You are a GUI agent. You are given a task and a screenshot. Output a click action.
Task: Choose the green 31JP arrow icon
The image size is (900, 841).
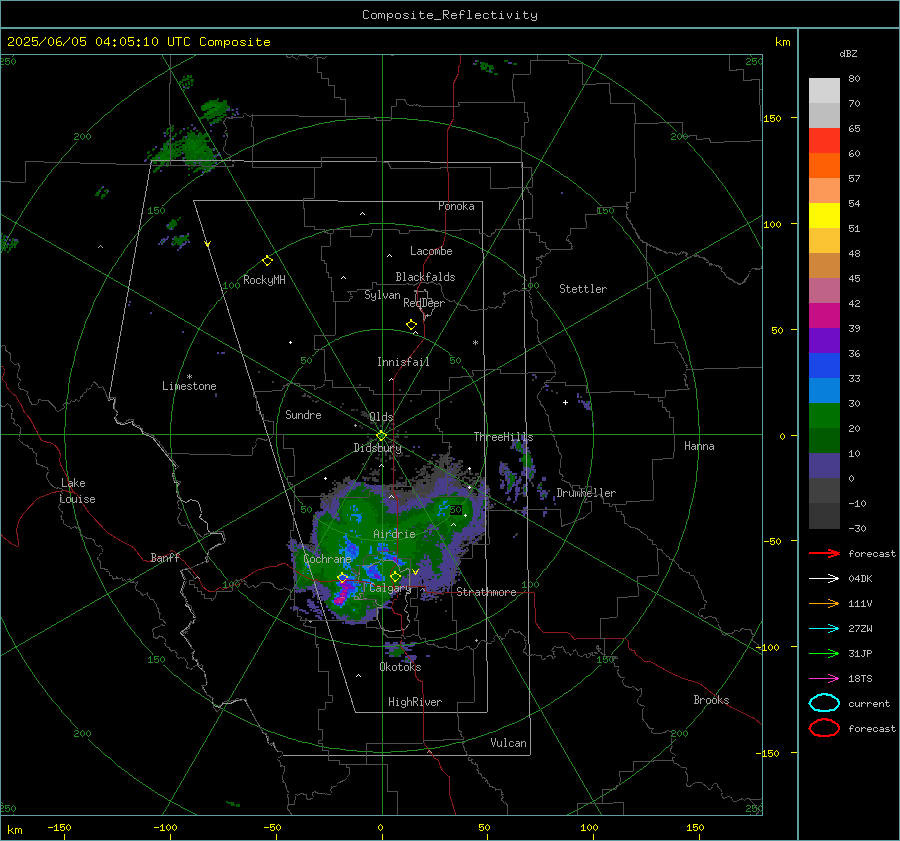pyautogui.click(x=824, y=653)
